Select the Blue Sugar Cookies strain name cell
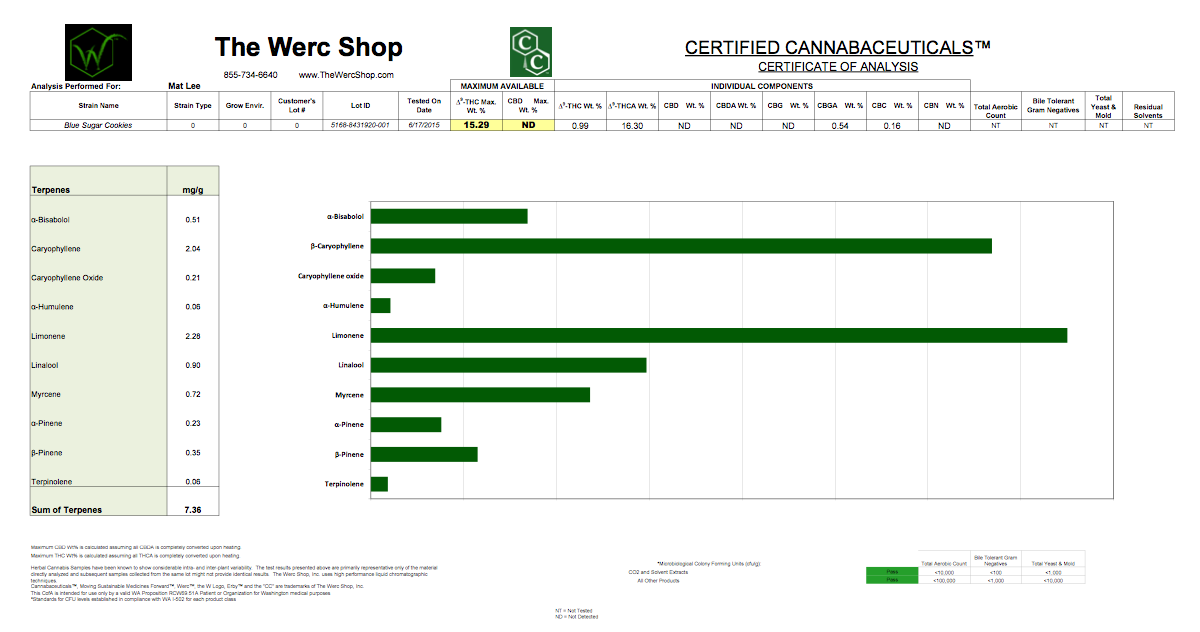 [x=98, y=125]
